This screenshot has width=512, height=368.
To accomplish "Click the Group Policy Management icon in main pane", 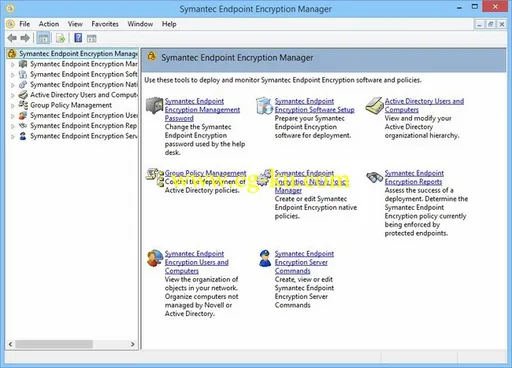I will click(x=155, y=177).
